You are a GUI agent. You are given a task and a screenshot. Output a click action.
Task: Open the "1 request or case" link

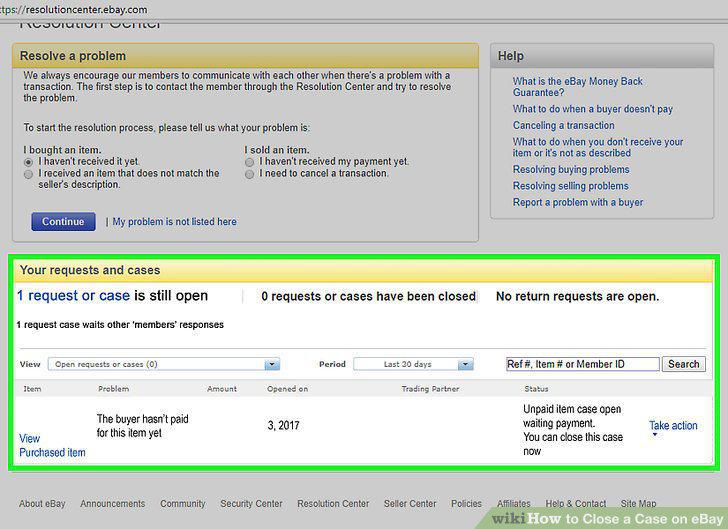click(x=73, y=296)
